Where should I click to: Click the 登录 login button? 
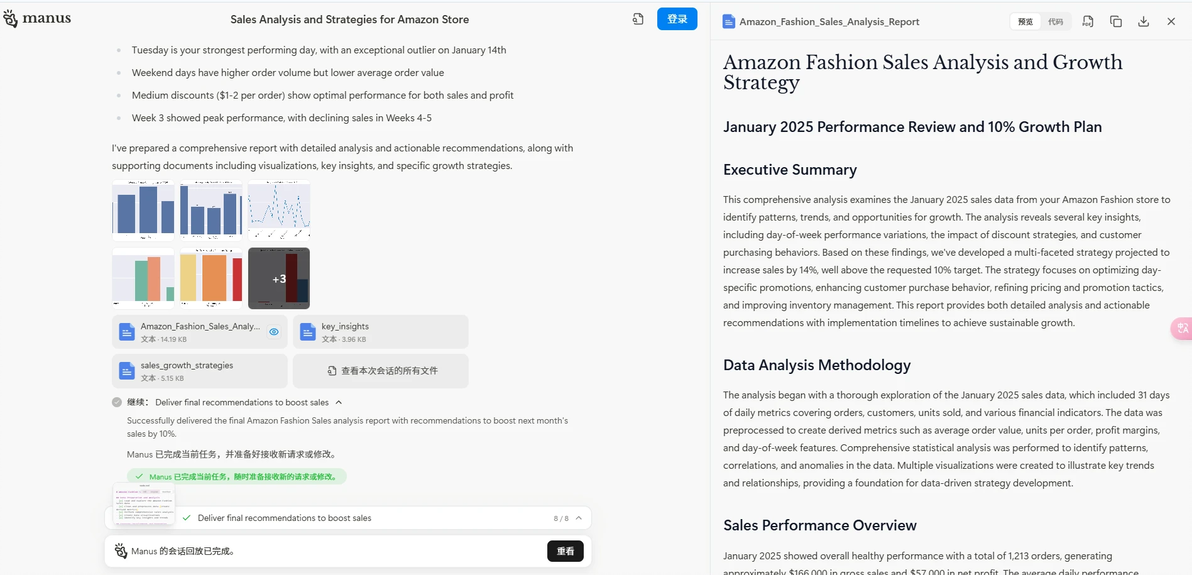tap(677, 19)
